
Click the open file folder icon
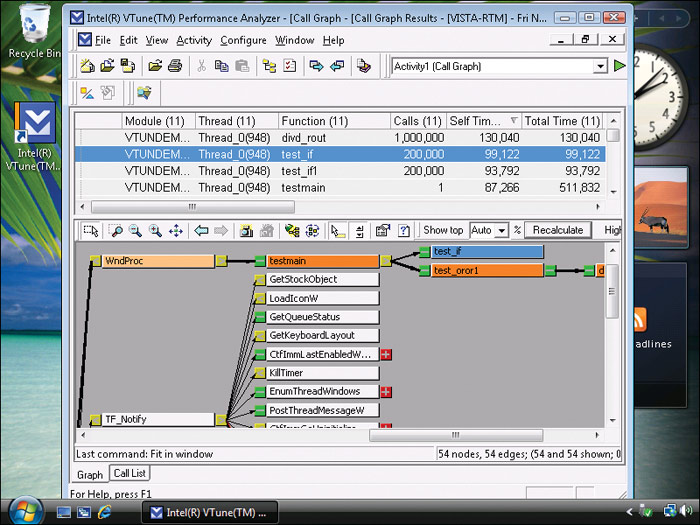tap(155, 66)
